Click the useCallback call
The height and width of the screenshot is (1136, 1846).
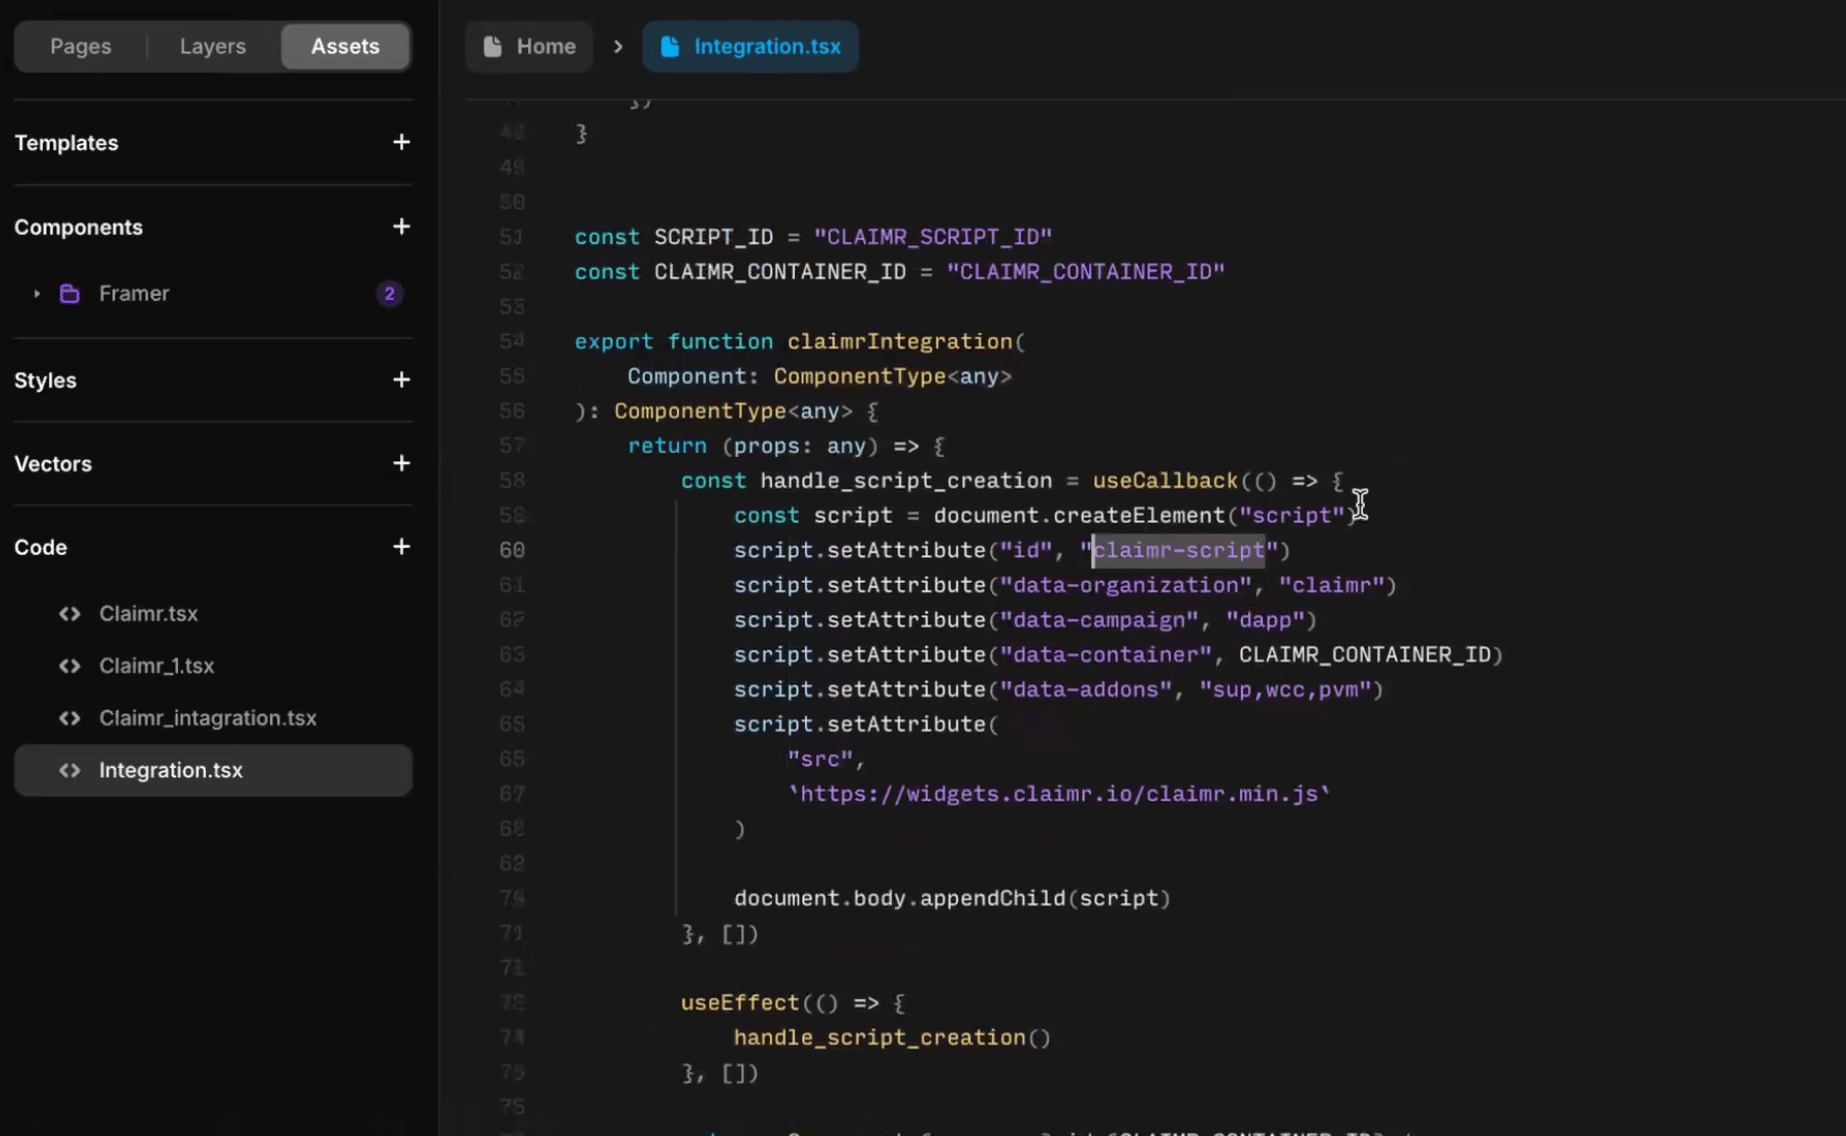[x=1165, y=481]
